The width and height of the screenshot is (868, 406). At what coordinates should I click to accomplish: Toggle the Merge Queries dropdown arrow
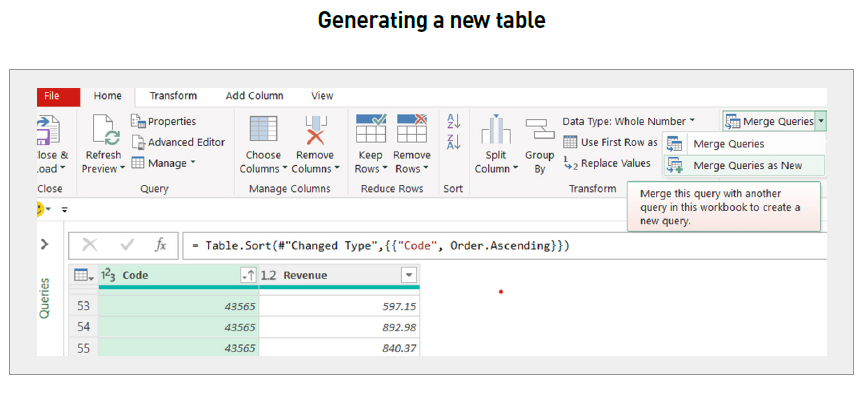tap(821, 121)
